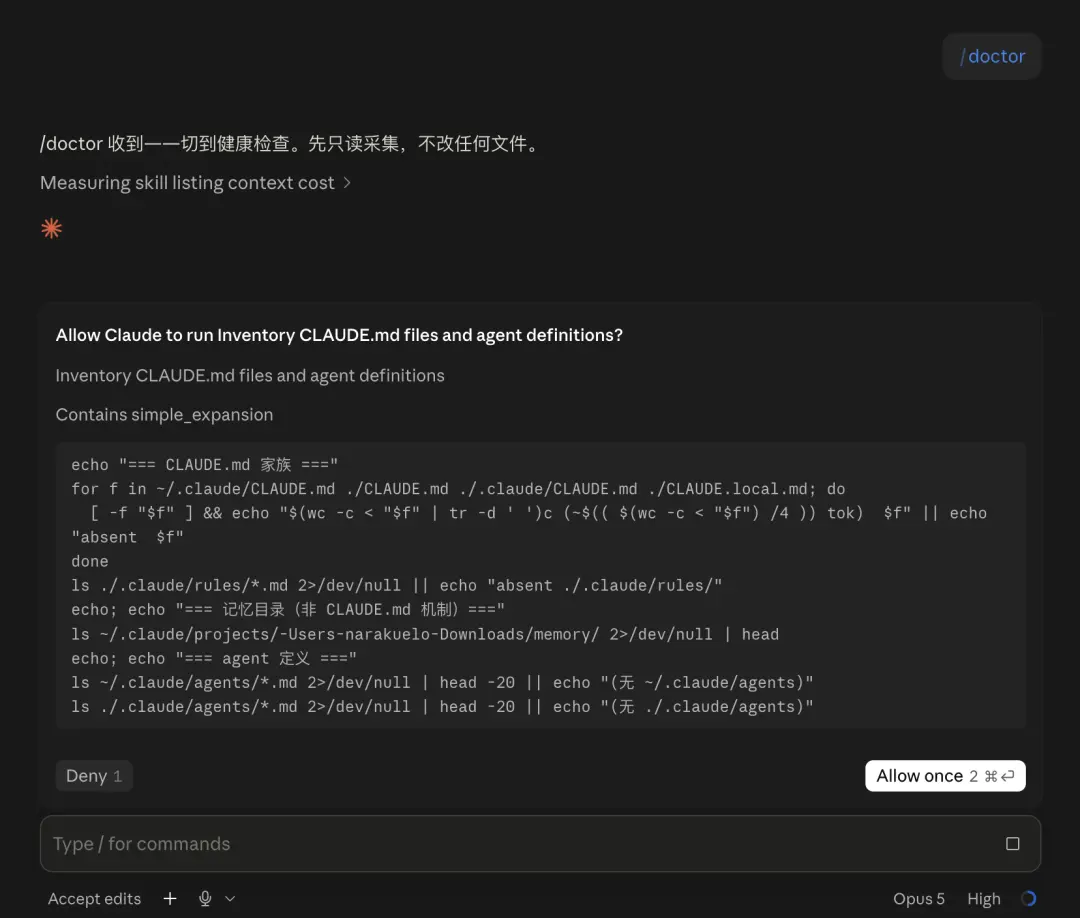
Task: Click the 'done' line in the code block
Action: coord(90,561)
